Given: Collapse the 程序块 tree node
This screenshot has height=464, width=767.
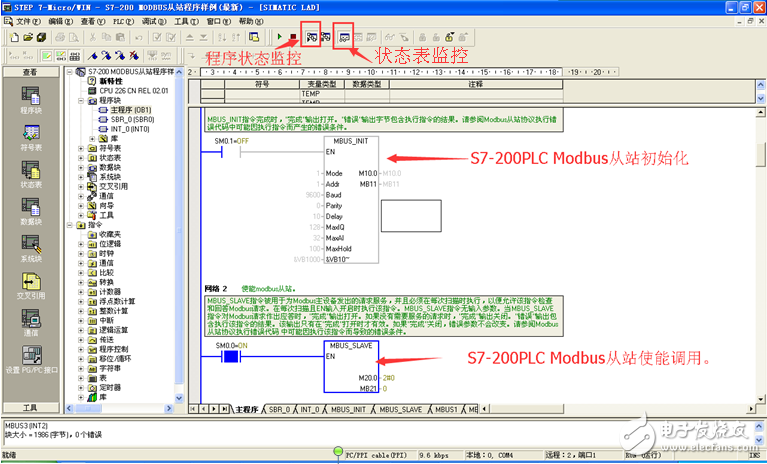Looking at the screenshot, I should tap(81, 100).
